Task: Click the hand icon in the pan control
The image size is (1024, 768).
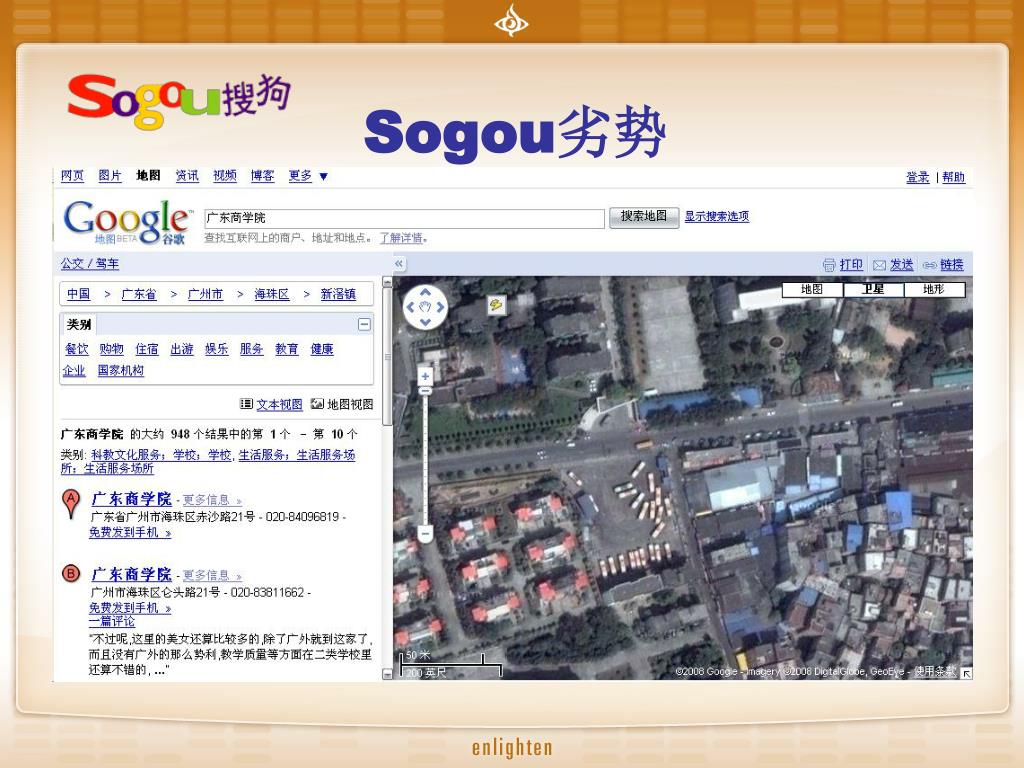Action: tap(425, 307)
